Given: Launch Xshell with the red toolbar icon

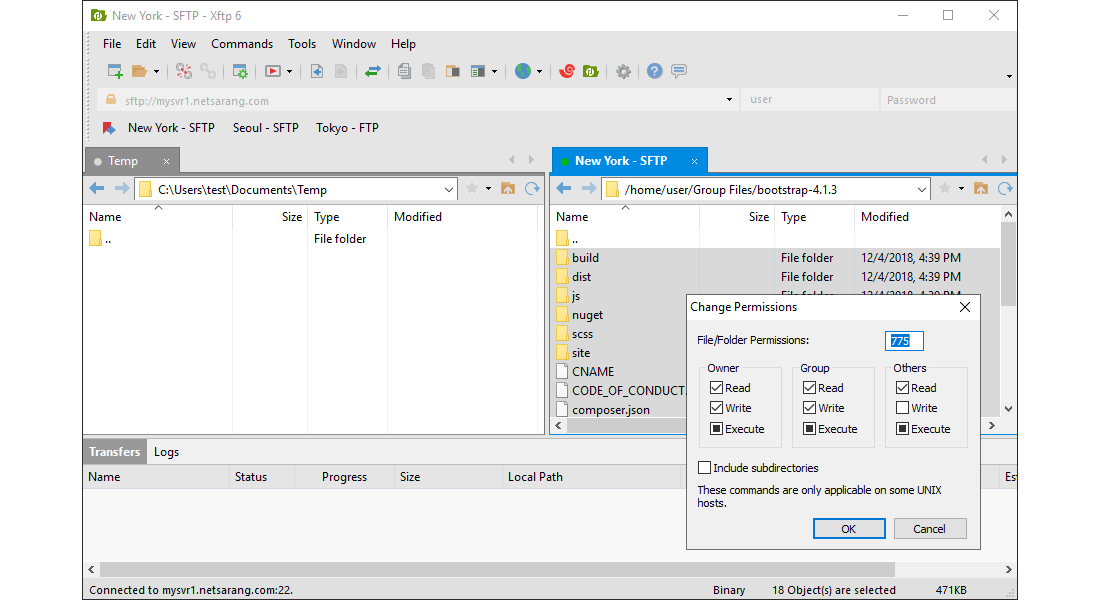Looking at the screenshot, I should point(565,72).
